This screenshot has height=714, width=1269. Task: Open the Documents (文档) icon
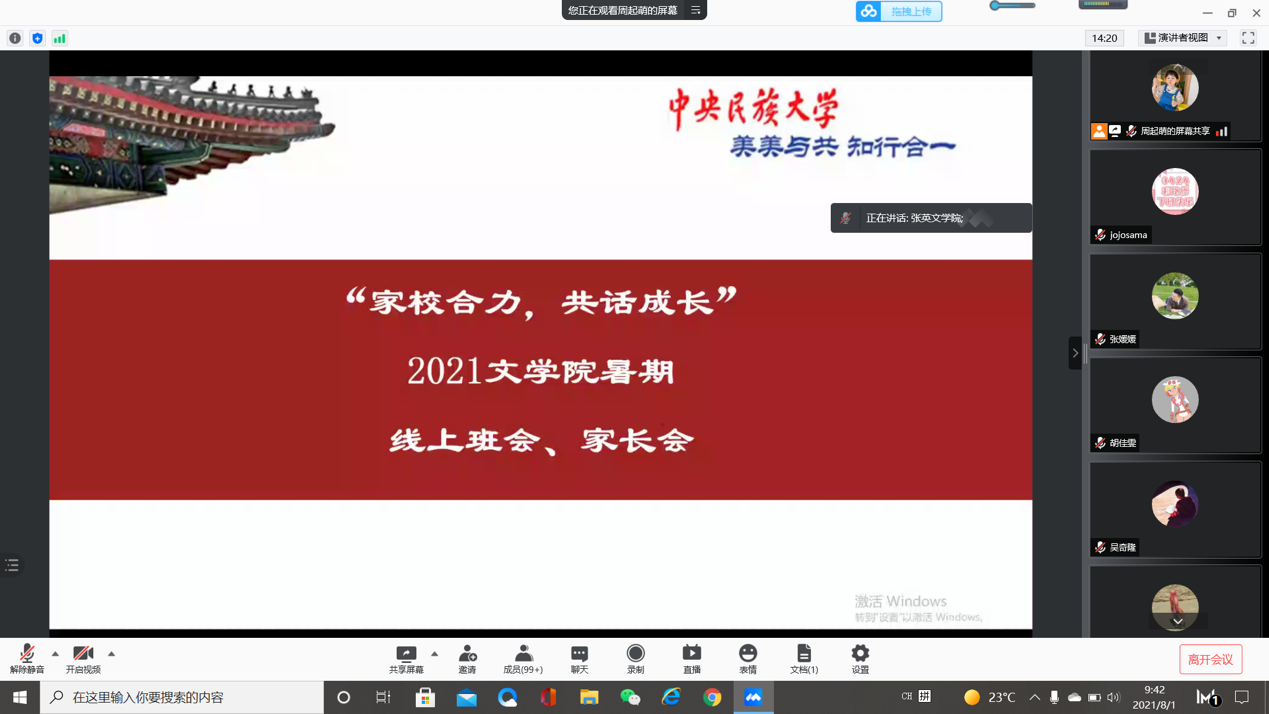803,658
